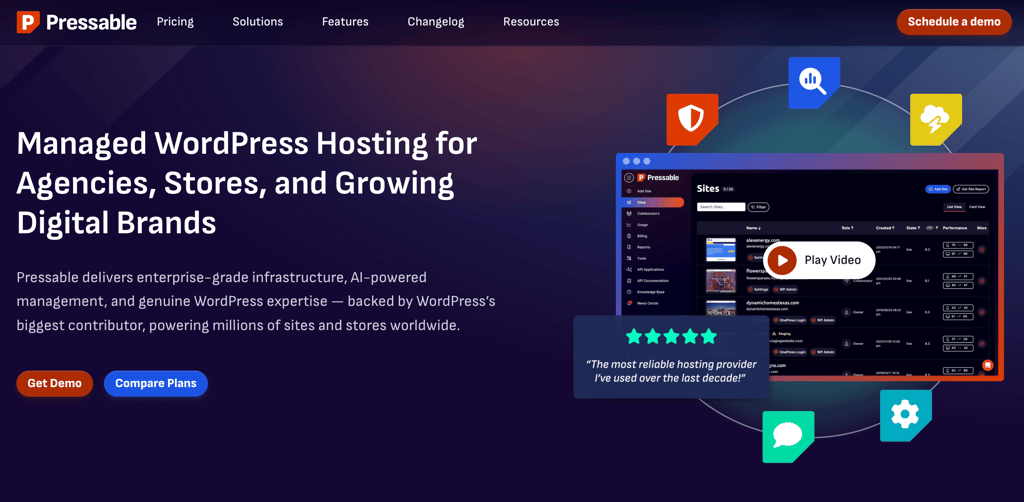Click the More icon for dynamichomestexas.com row
Image resolution: width=1024 pixels, height=502 pixels.
coord(982,311)
